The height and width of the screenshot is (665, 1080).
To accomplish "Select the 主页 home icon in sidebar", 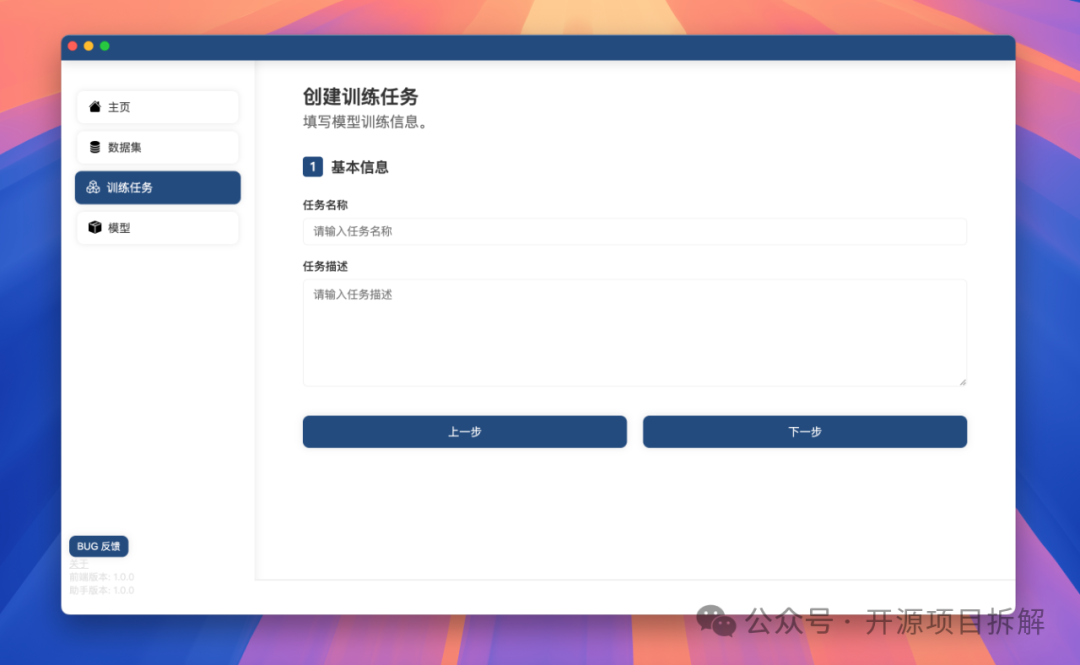I will (93, 107).
